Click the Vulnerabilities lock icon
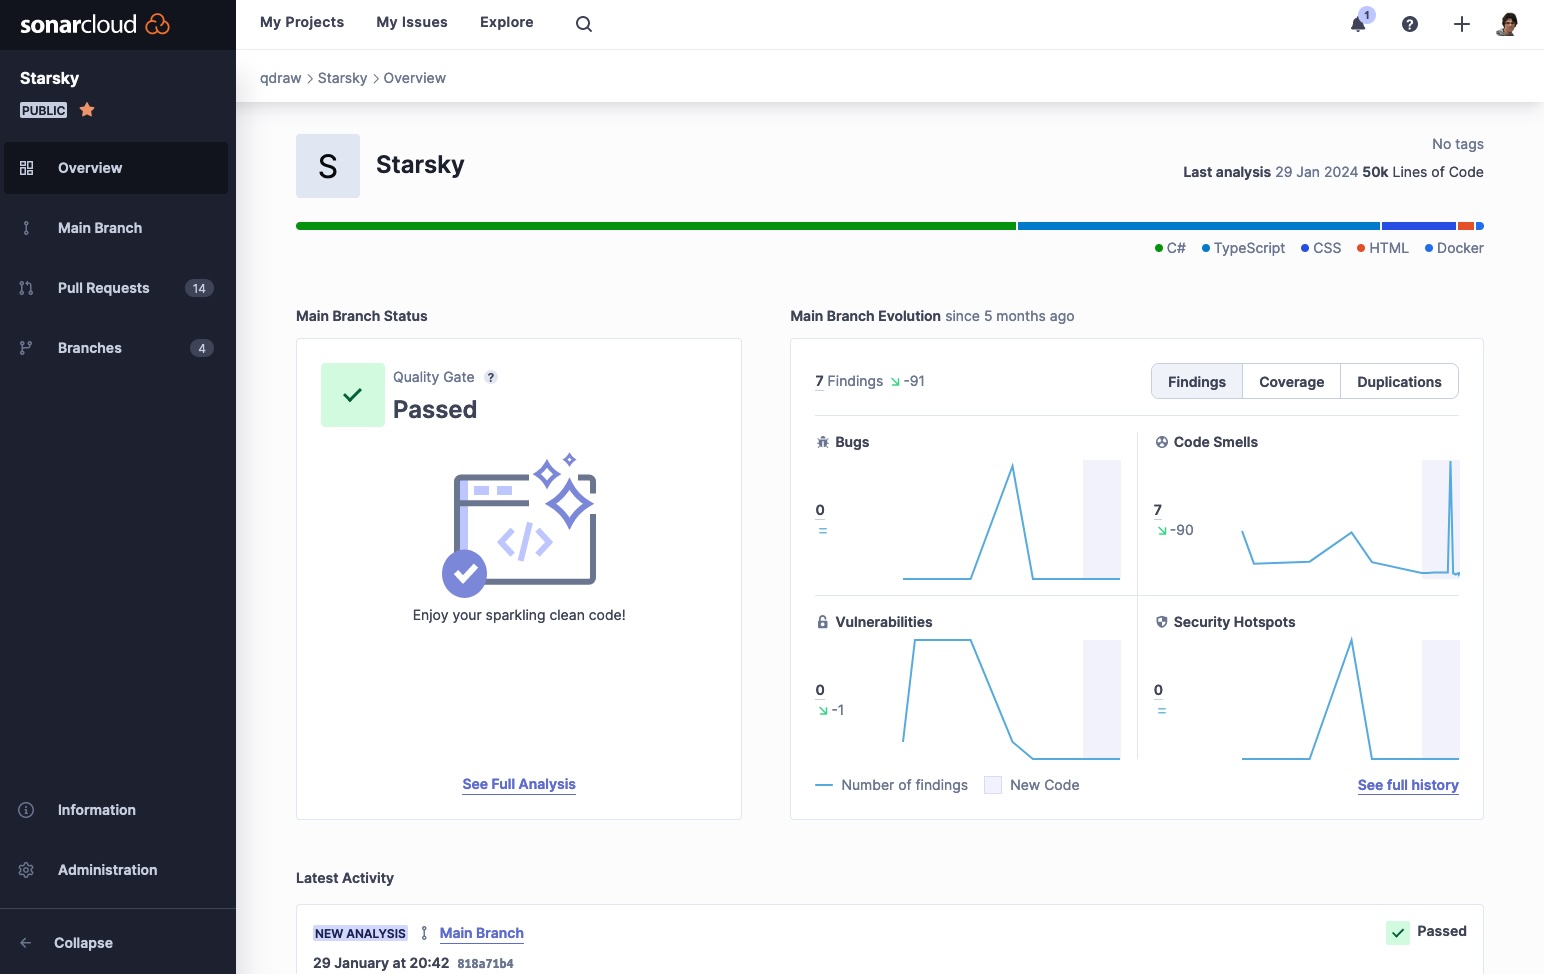 pyautogui.click(x=823, y=622)
